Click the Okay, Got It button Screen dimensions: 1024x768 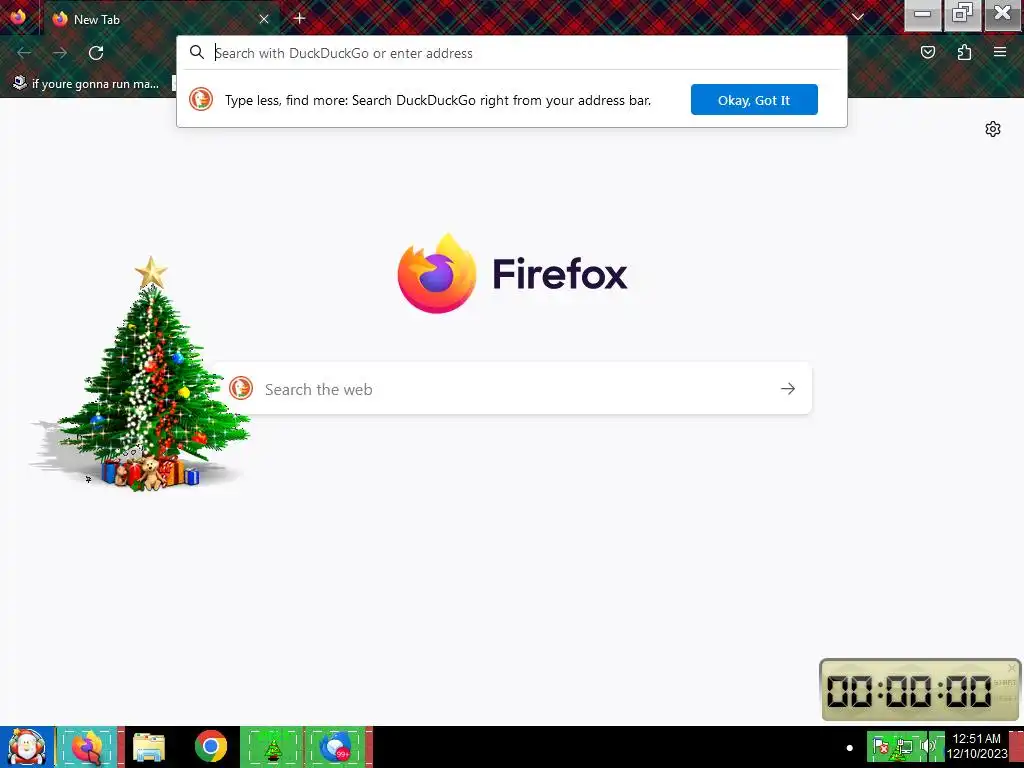[754, 100]
